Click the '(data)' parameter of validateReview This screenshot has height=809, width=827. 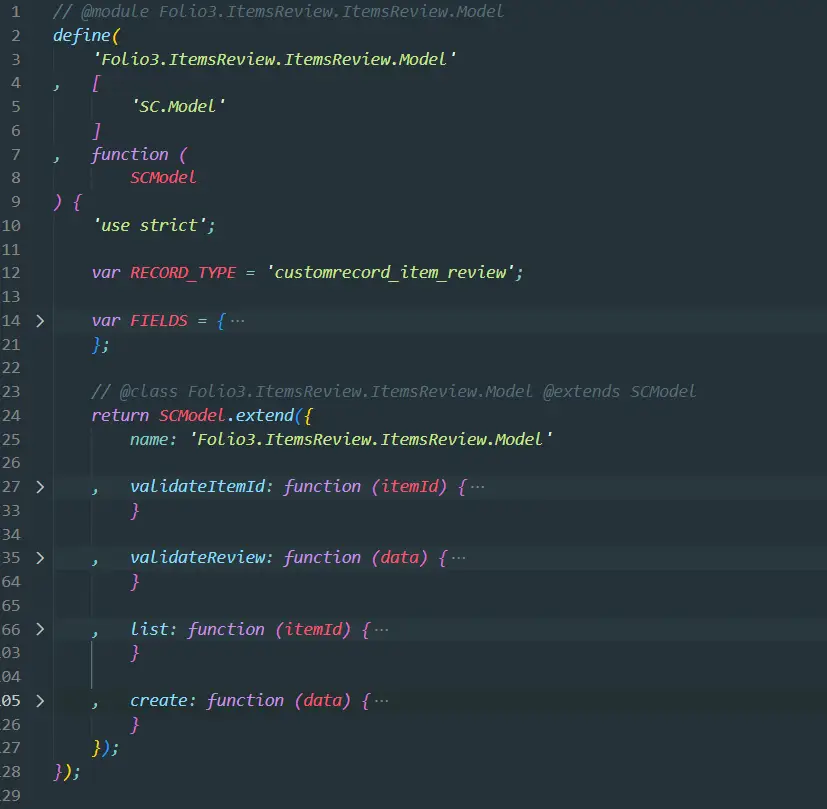(x=399, y=558)
